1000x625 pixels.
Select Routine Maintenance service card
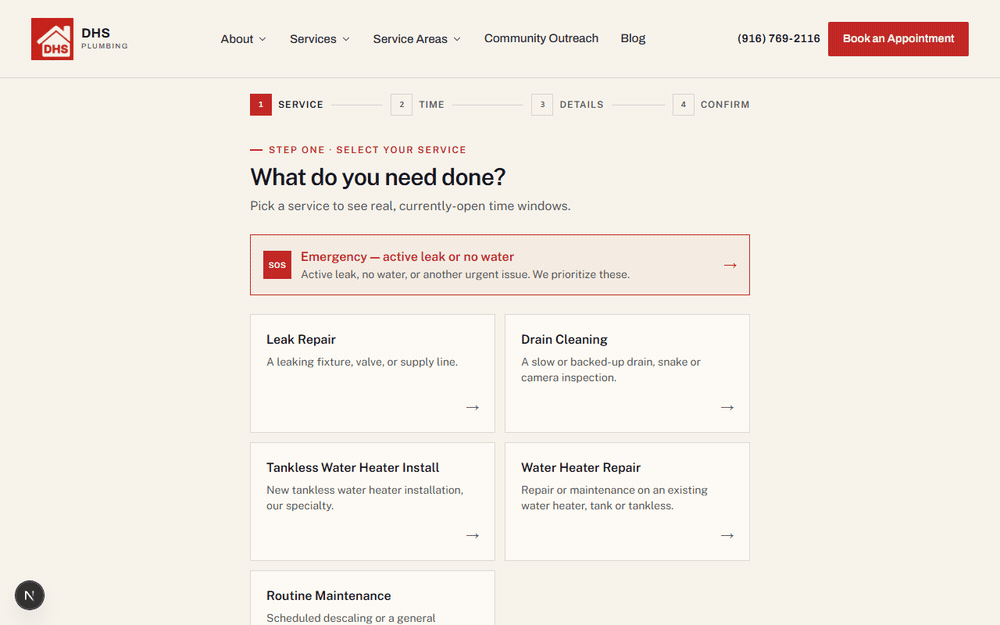tap(372, 598)
